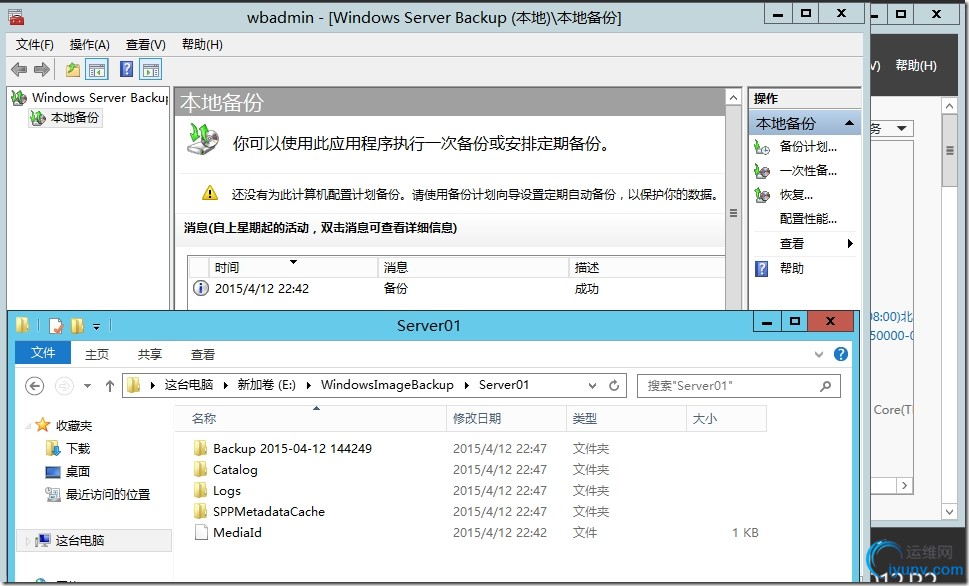Open the 文件 tab in the Server01 Explorer window
Viewport: 969px width, 586px height.
(x=43, y=353)
